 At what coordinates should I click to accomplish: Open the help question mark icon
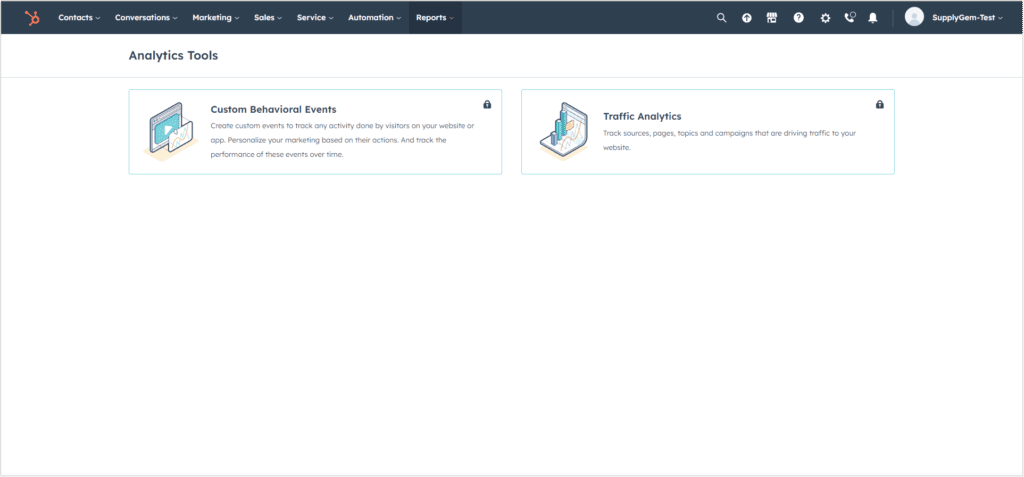pyautogui.click(x=799, y=18)
